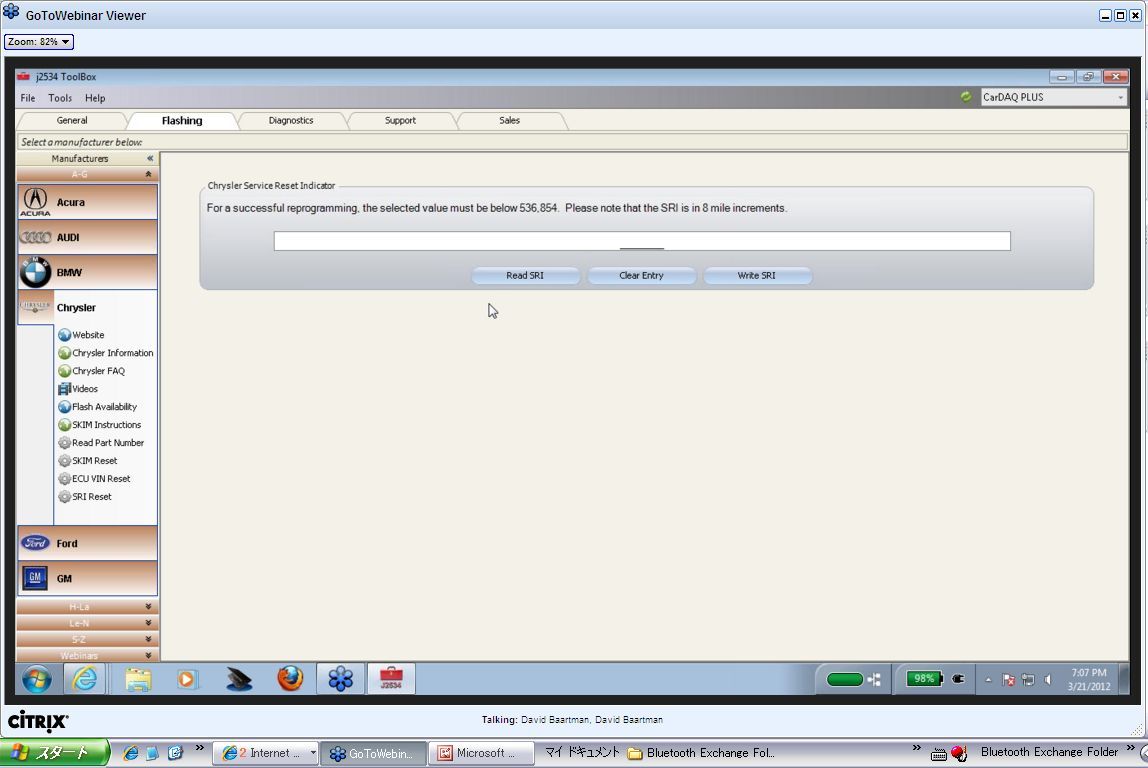
Task: Open the media player taskbar icon
Action: click(x=187, y=679)
